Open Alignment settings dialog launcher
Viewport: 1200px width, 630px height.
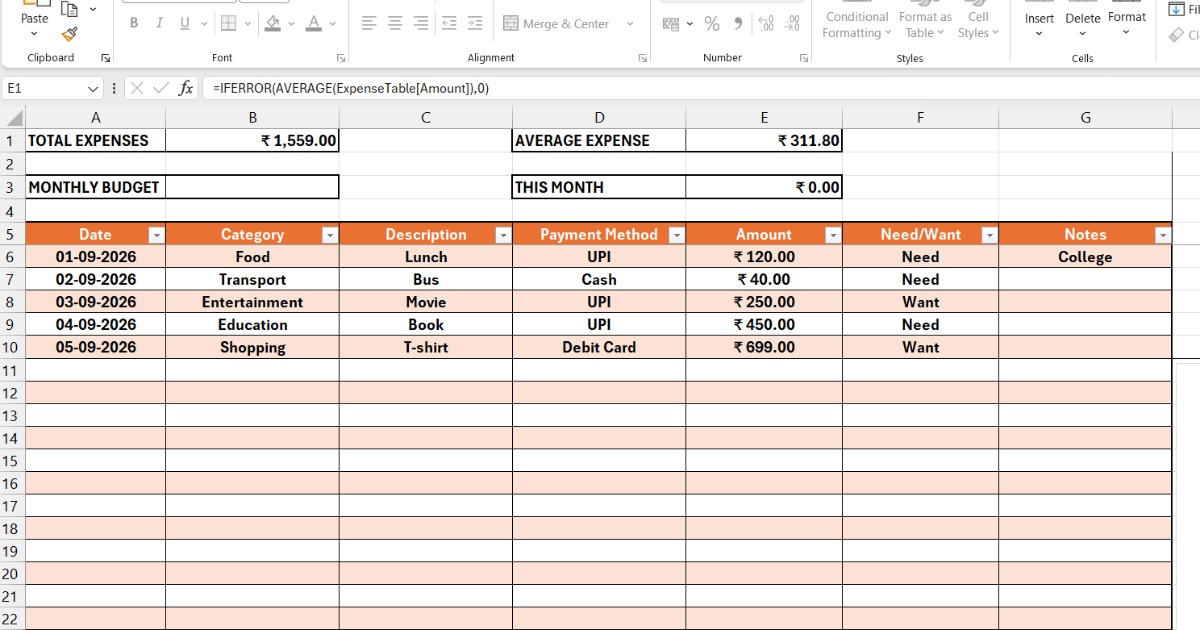(x=643, y=58)
